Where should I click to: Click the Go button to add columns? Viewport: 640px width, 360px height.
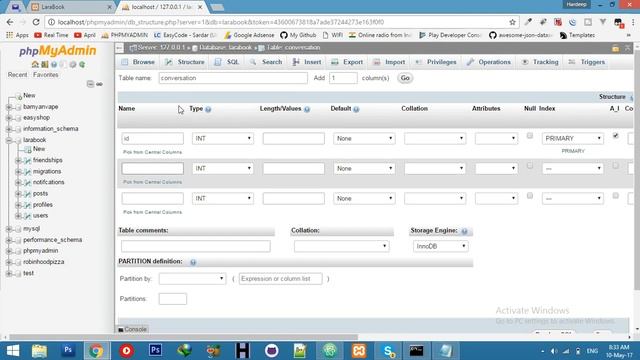coord(405,78)
